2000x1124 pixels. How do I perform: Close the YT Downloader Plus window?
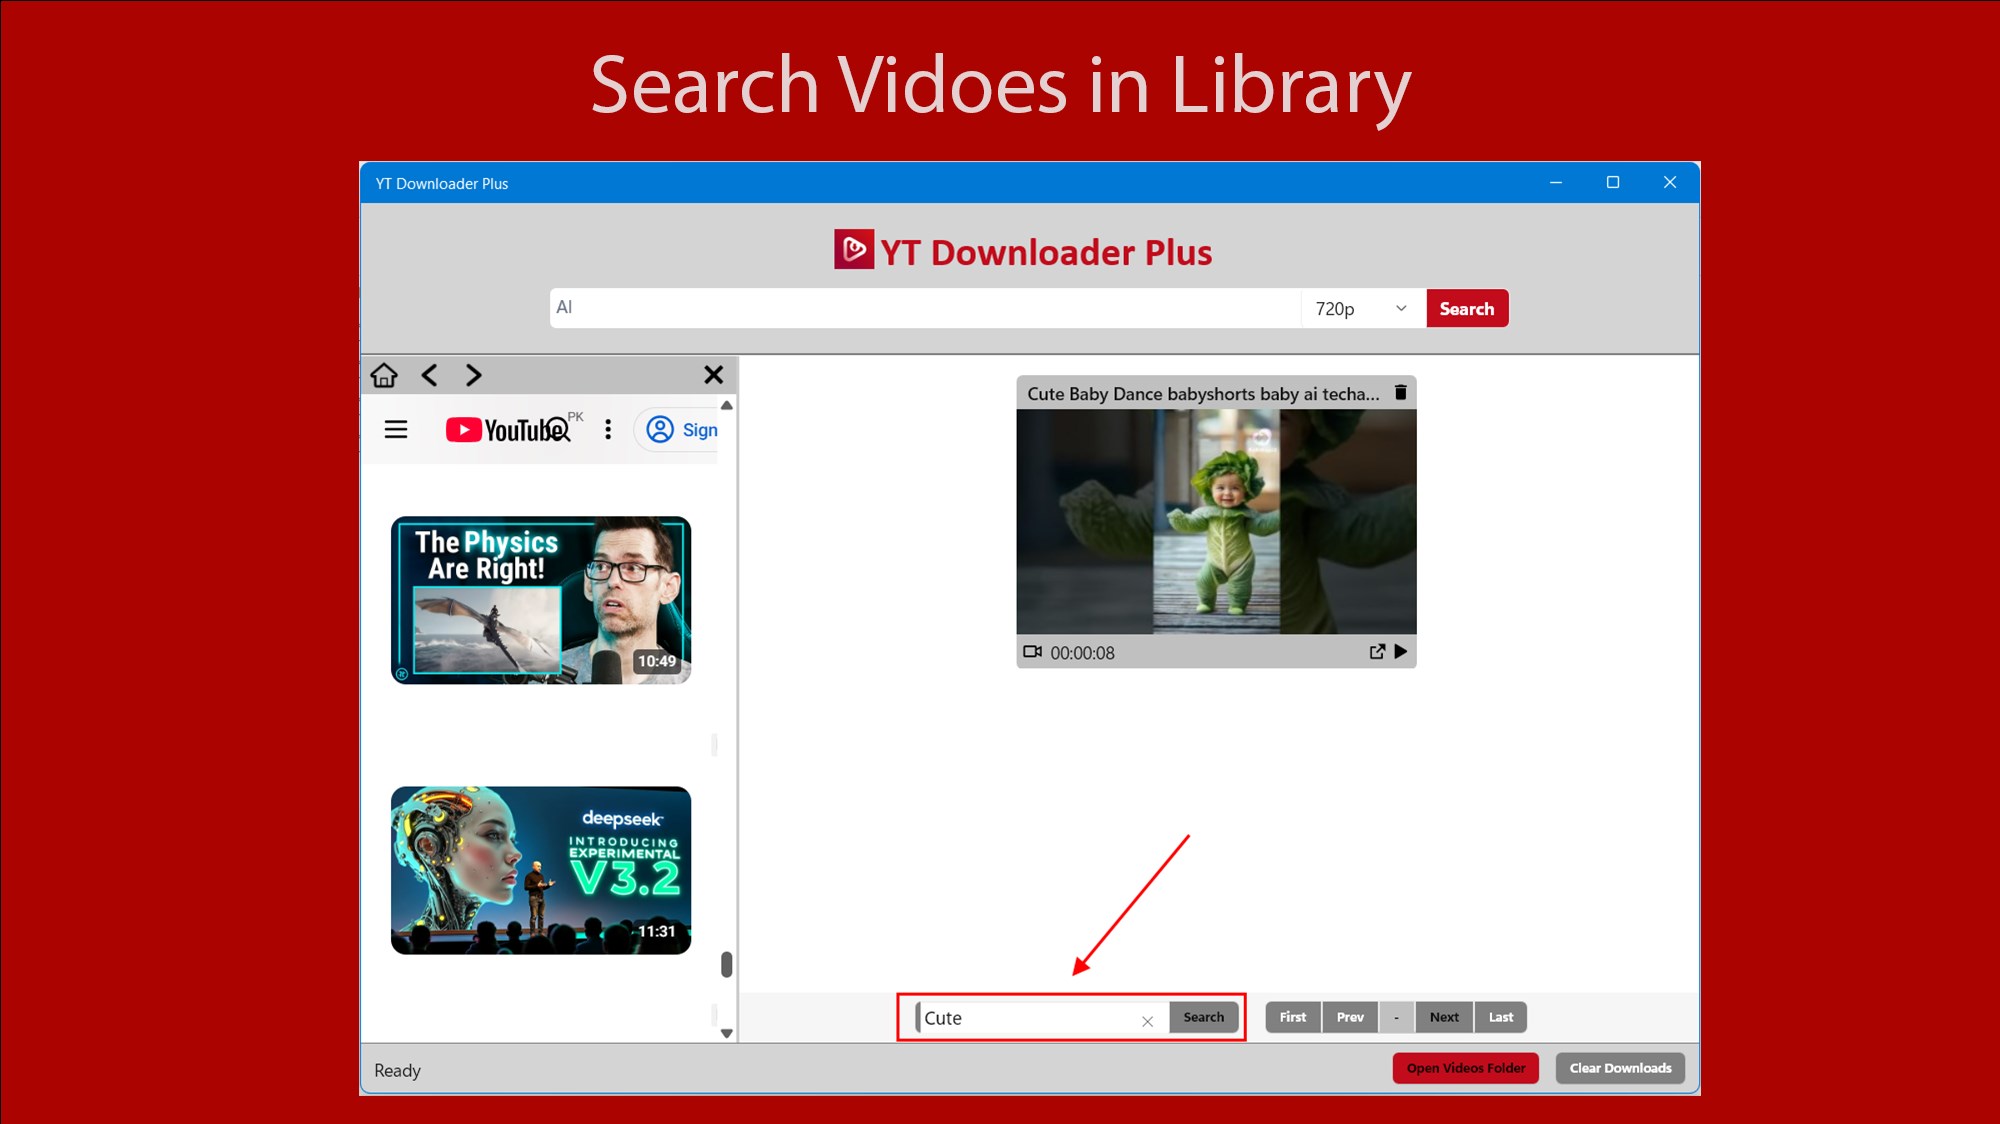[1670, 182]
